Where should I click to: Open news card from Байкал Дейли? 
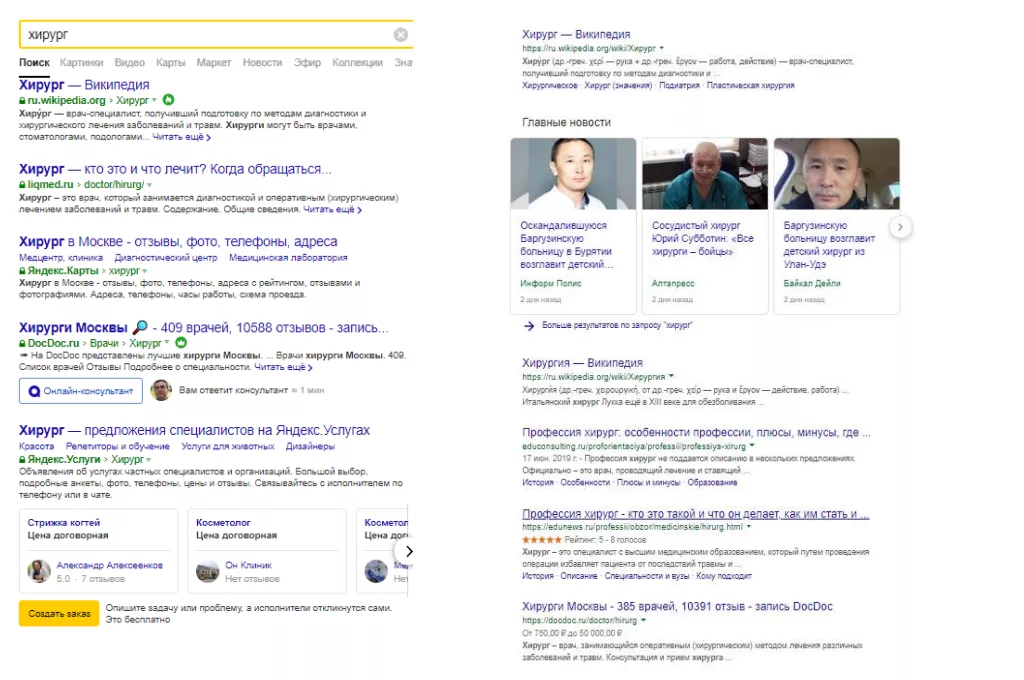[x=837, y=226]
